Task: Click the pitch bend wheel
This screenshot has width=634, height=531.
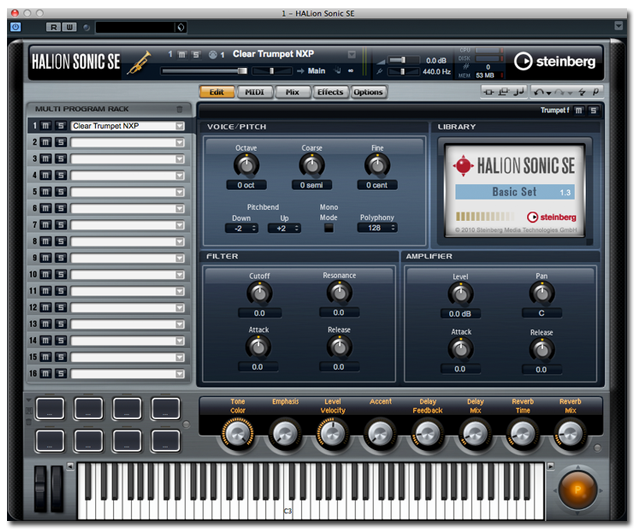Action: 40,489
